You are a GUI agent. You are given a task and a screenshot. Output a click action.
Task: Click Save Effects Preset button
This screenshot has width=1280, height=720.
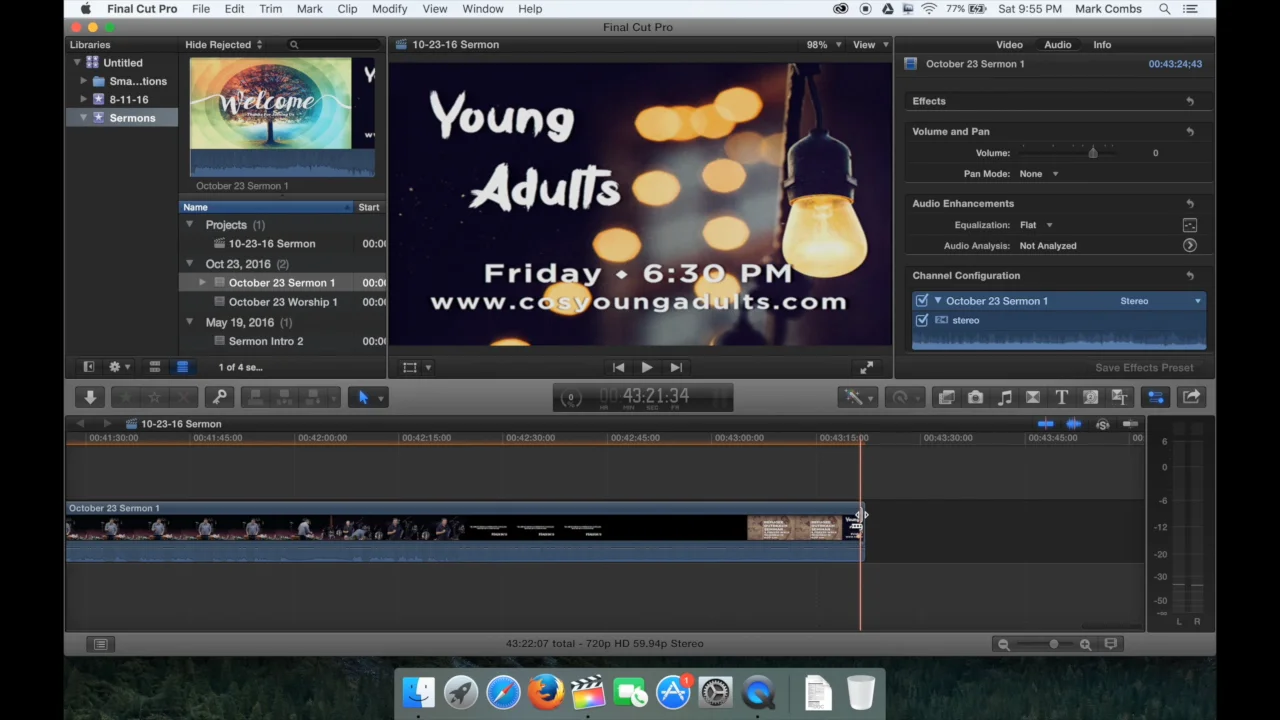point(1144,368)
